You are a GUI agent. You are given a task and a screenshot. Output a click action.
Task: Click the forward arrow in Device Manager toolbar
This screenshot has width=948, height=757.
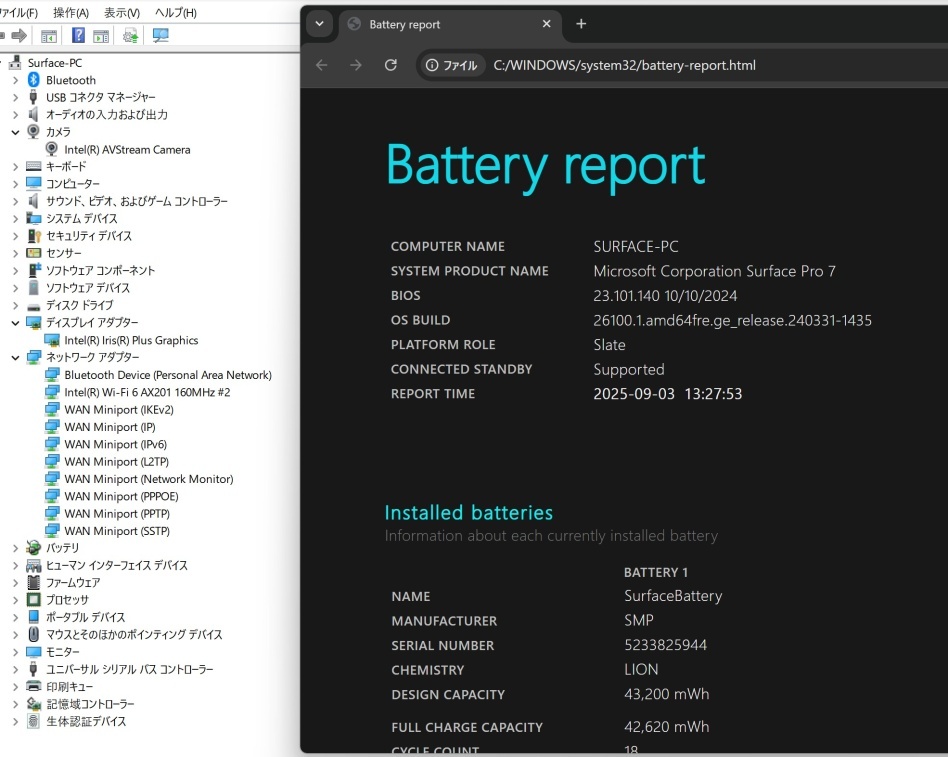[19, 36]
